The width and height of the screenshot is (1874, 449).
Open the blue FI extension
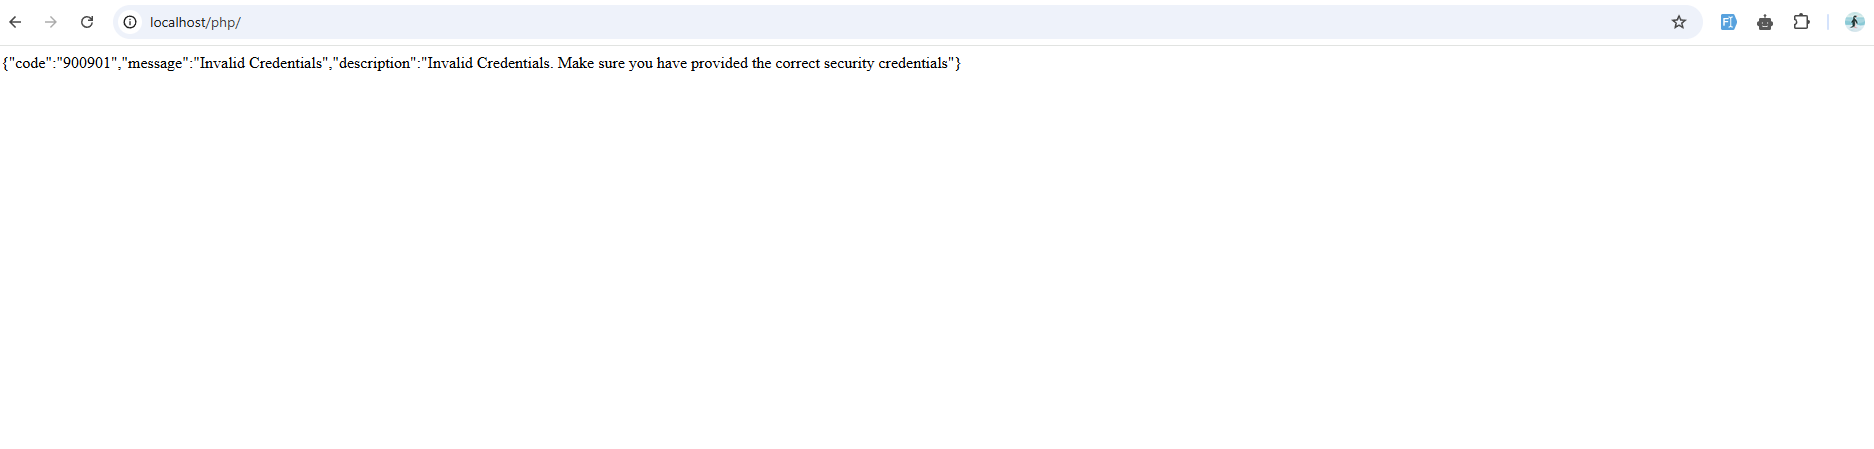pos(1728,22)
